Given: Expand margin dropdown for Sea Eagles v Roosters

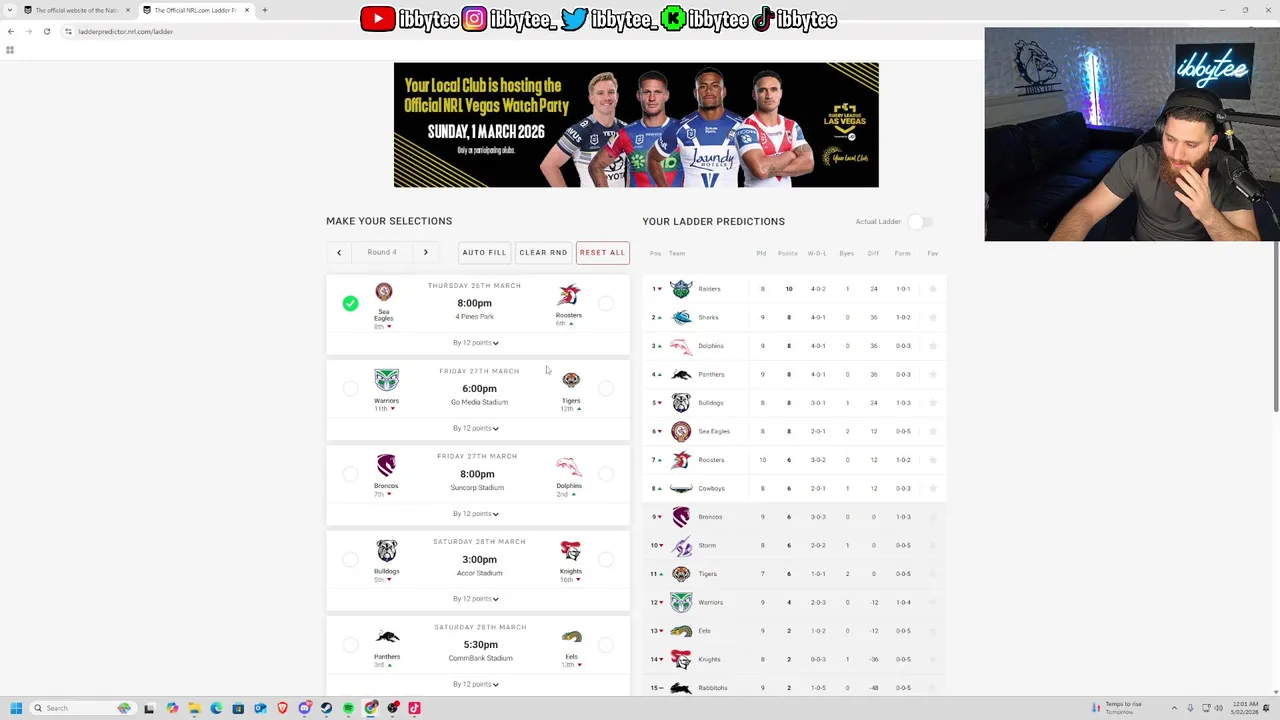Looking at the screenshot, I should coord(476,343).
